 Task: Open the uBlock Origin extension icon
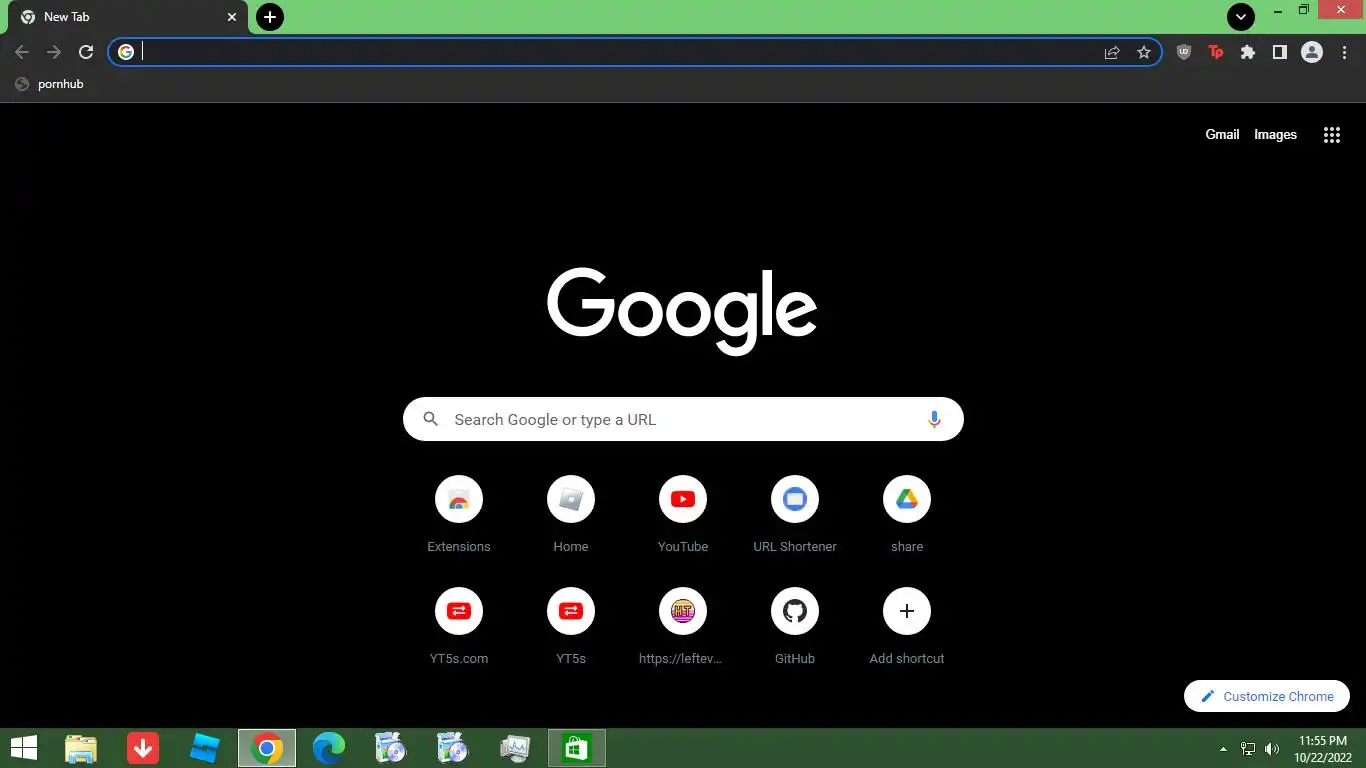point(1184,52)
